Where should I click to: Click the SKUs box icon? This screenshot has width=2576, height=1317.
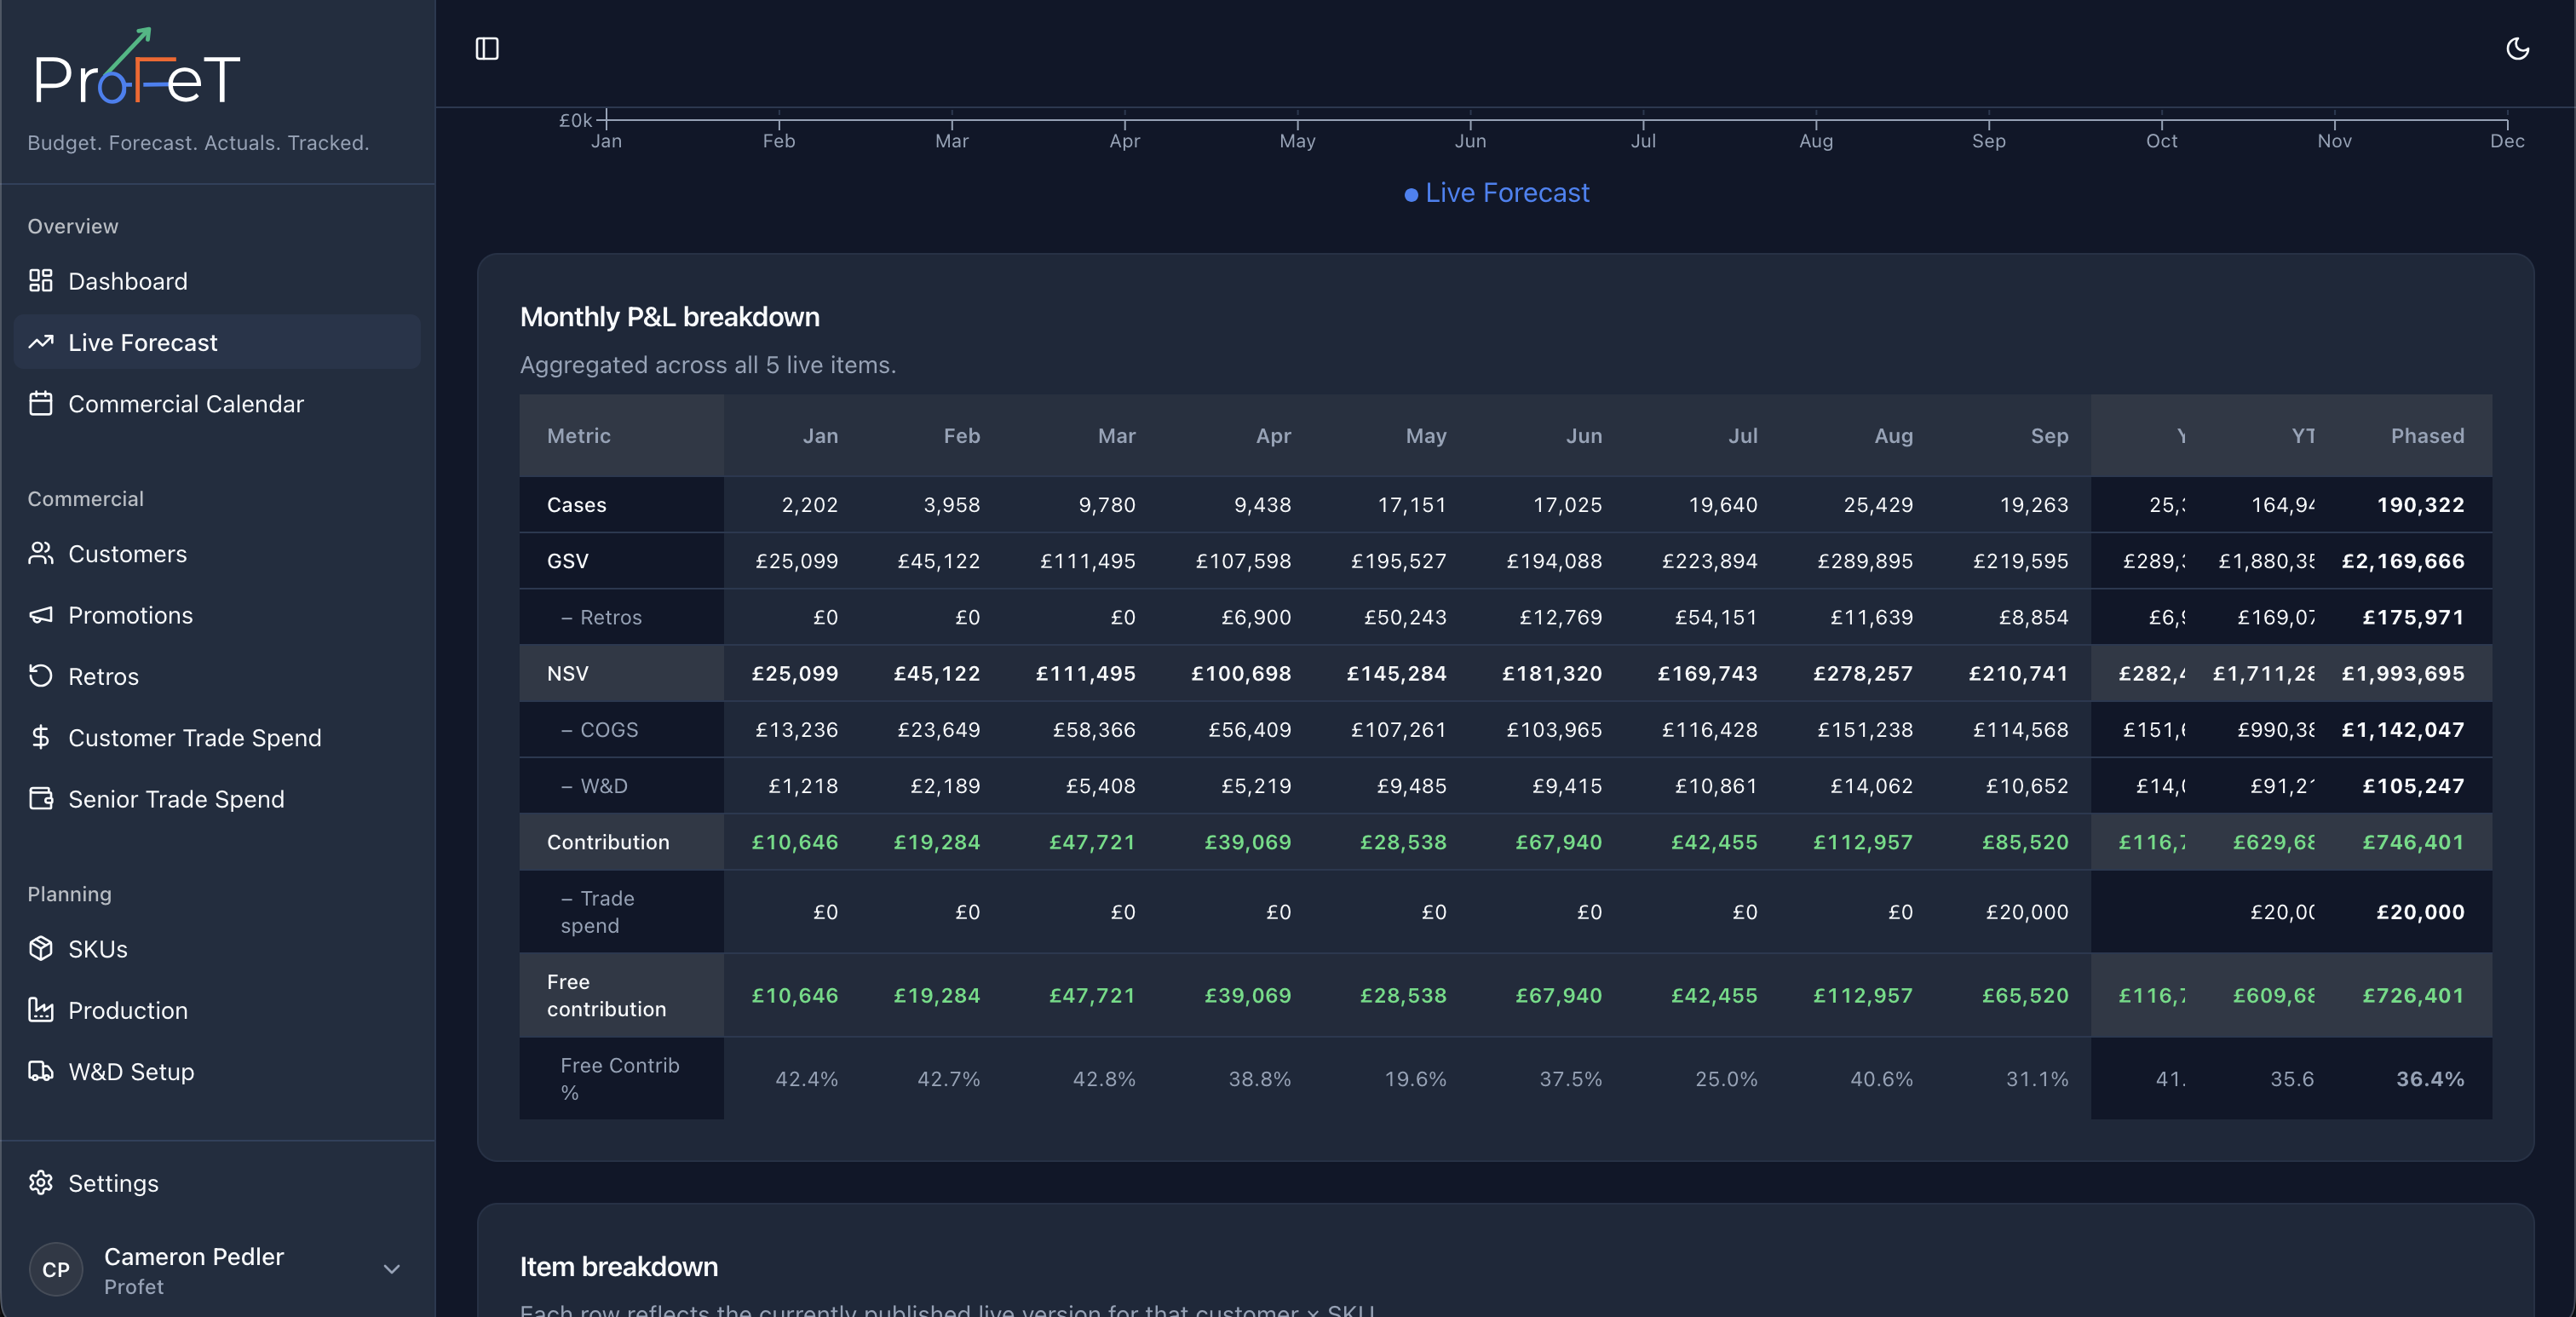coord(41,948)
